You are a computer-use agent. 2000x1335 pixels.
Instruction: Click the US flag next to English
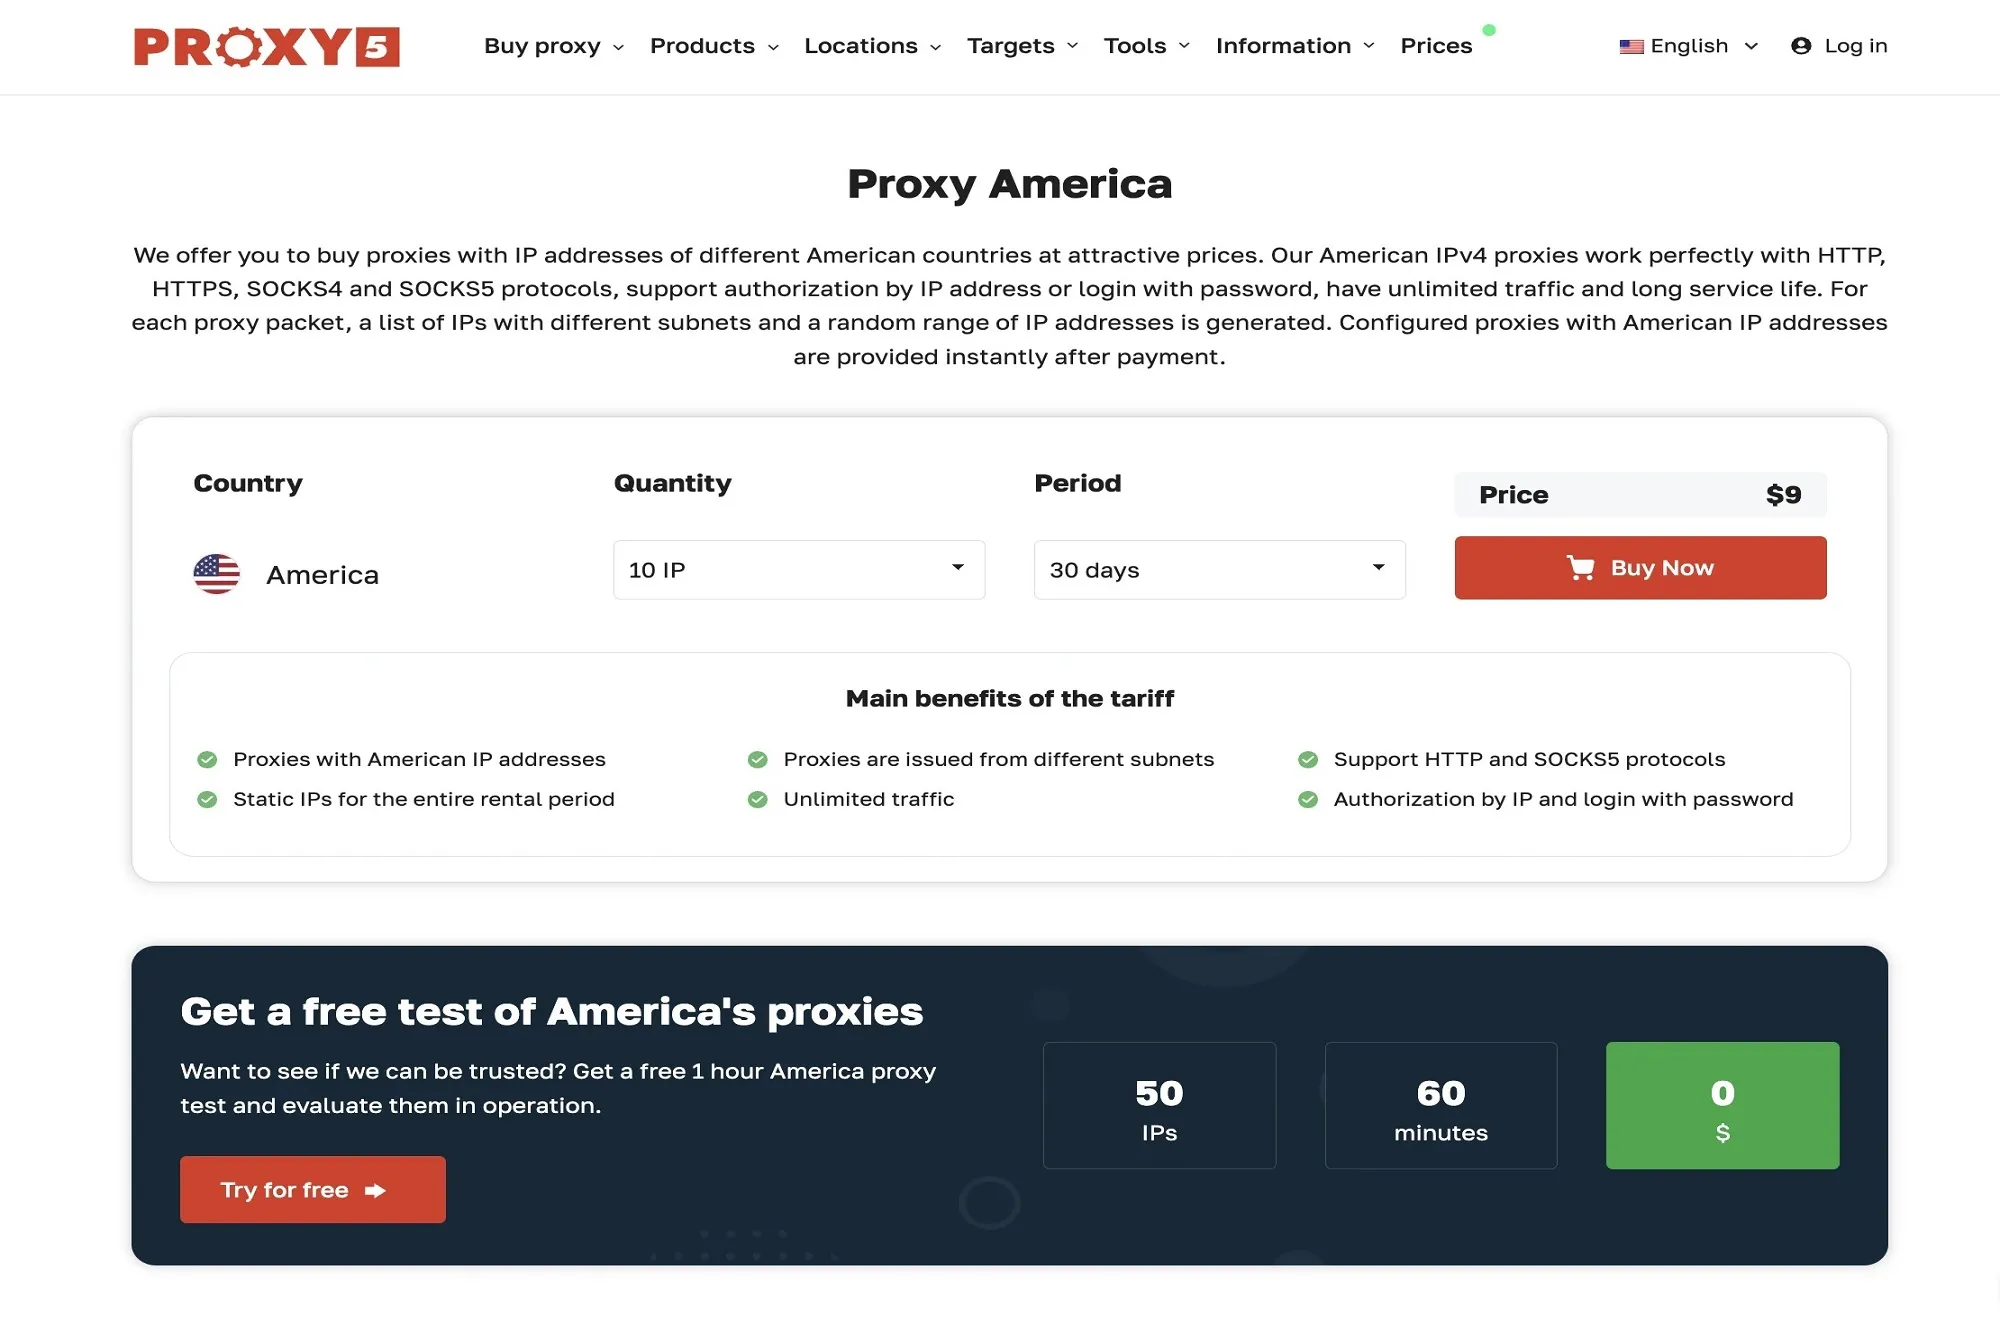pyautogui.click(x=1632, y=46)
